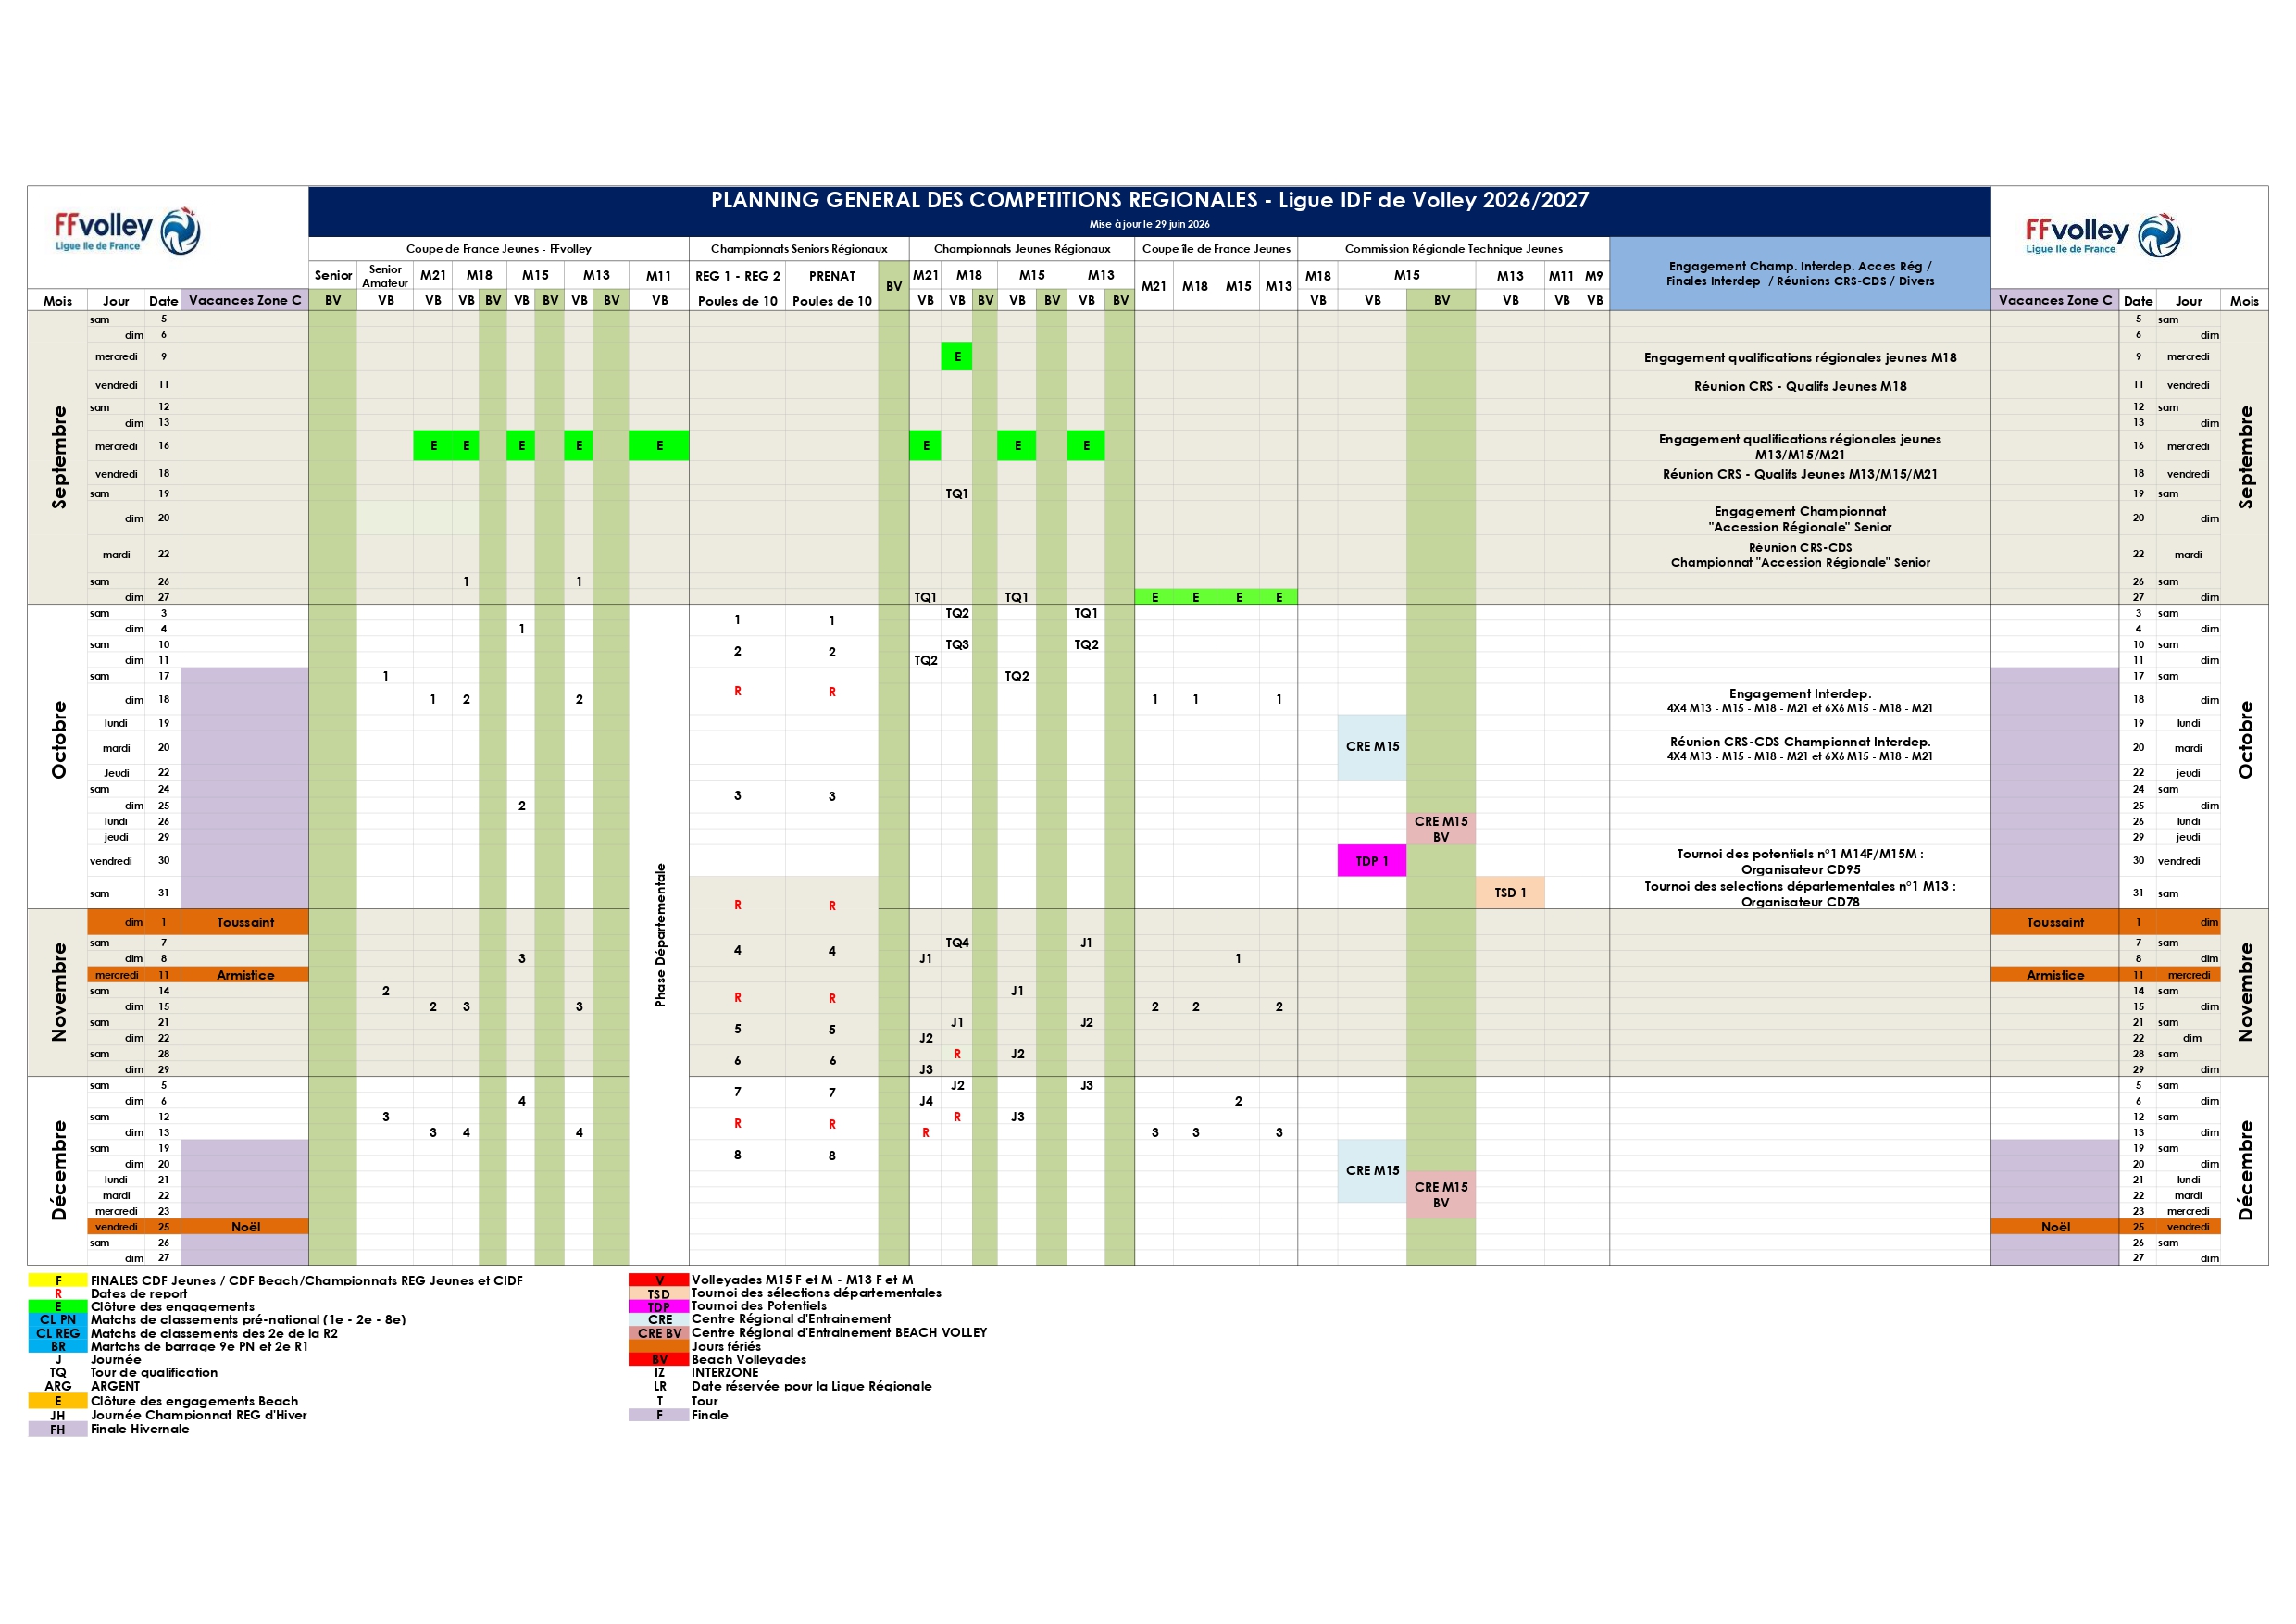
Task: Select legend text 'Journée Championnat REG d'Hiver'
Action: (x=199, y=1415)
